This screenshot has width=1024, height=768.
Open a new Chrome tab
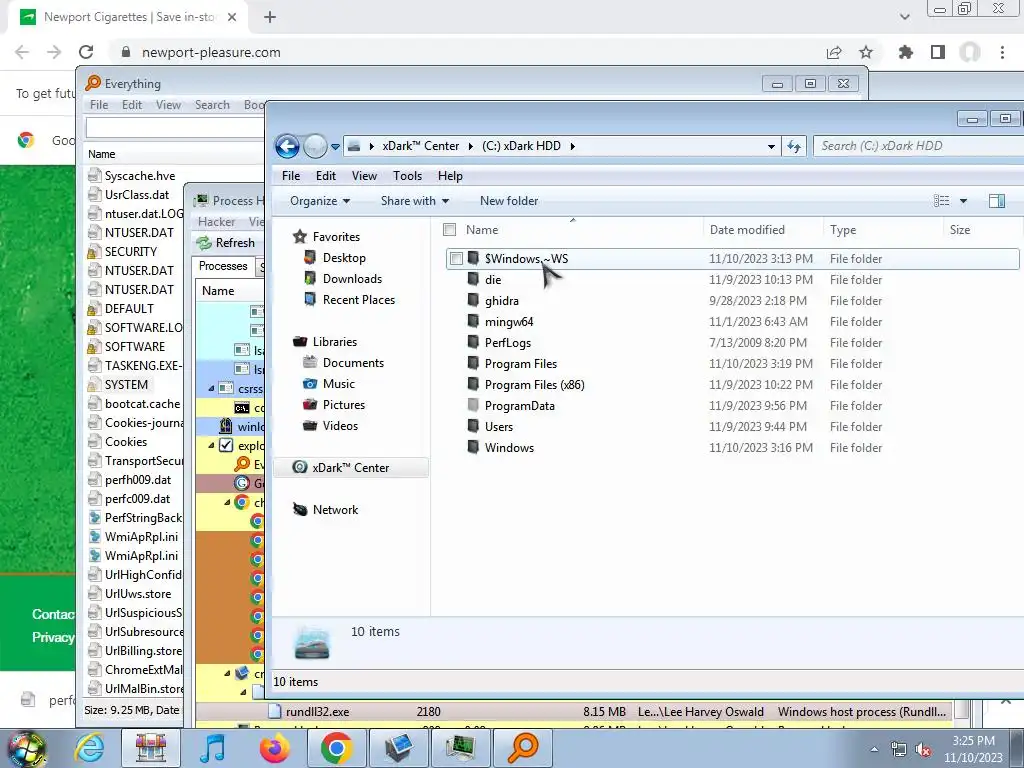270,17
